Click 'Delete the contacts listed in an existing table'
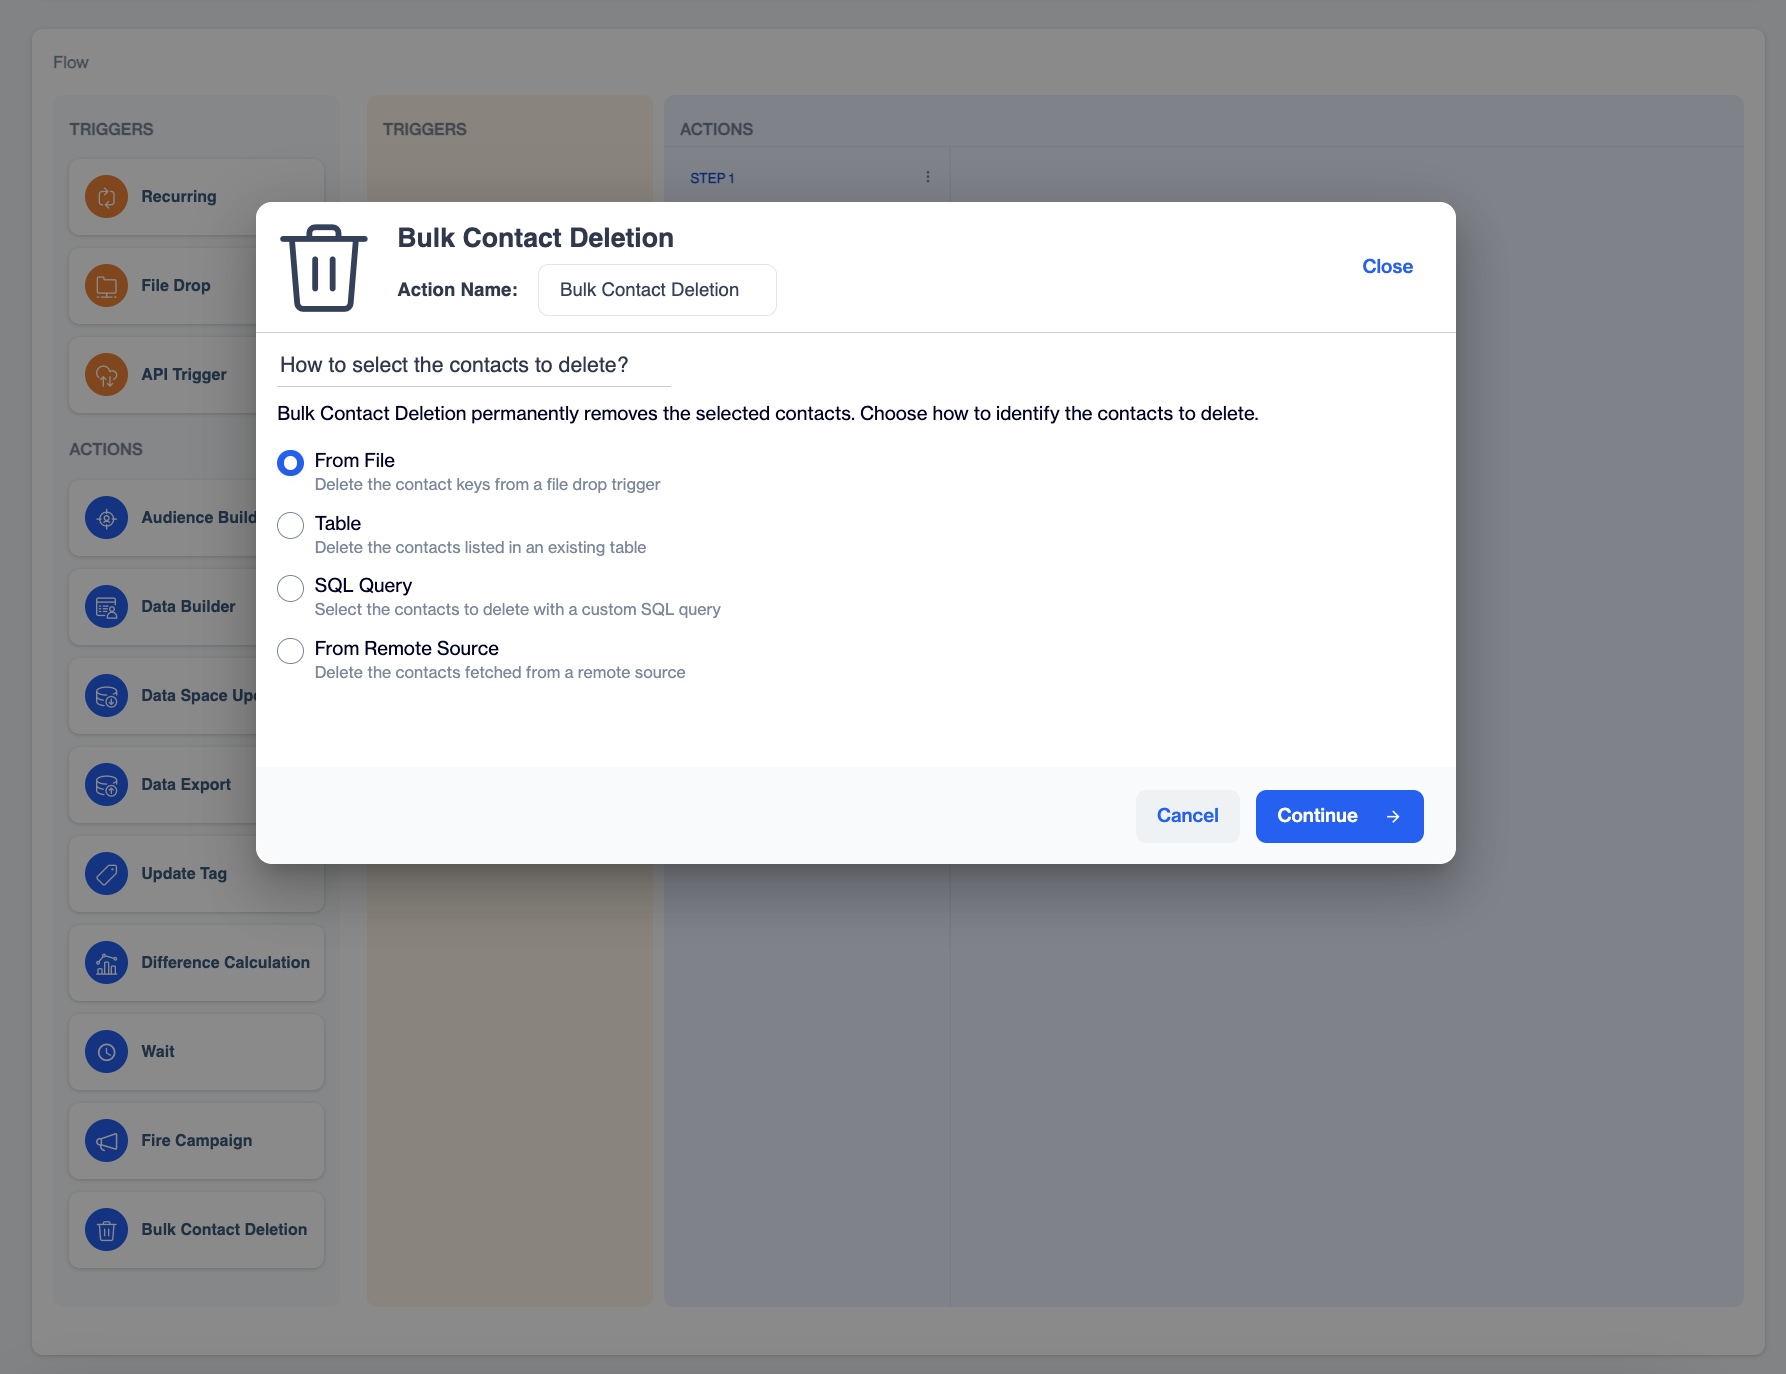Image resolution: width=1786 pixels, height=1374 pixels. (480, 547)
